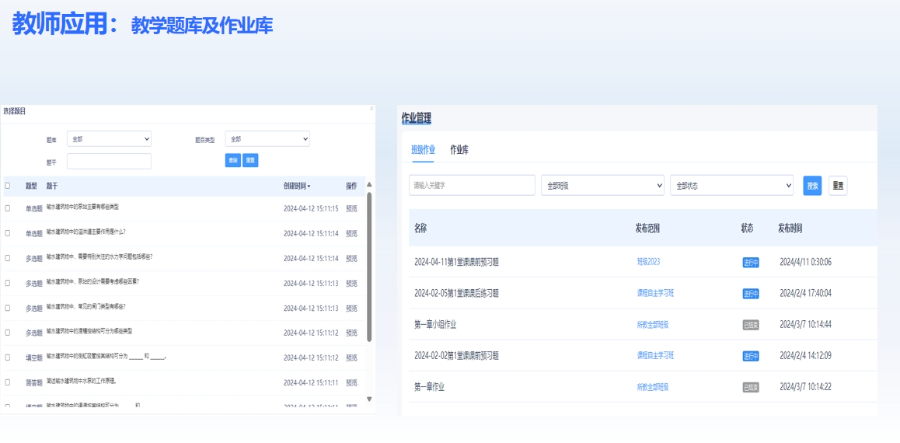Click 进行中 badge for 2024-04-11 homework
The image size is (900, 443).
750,263
